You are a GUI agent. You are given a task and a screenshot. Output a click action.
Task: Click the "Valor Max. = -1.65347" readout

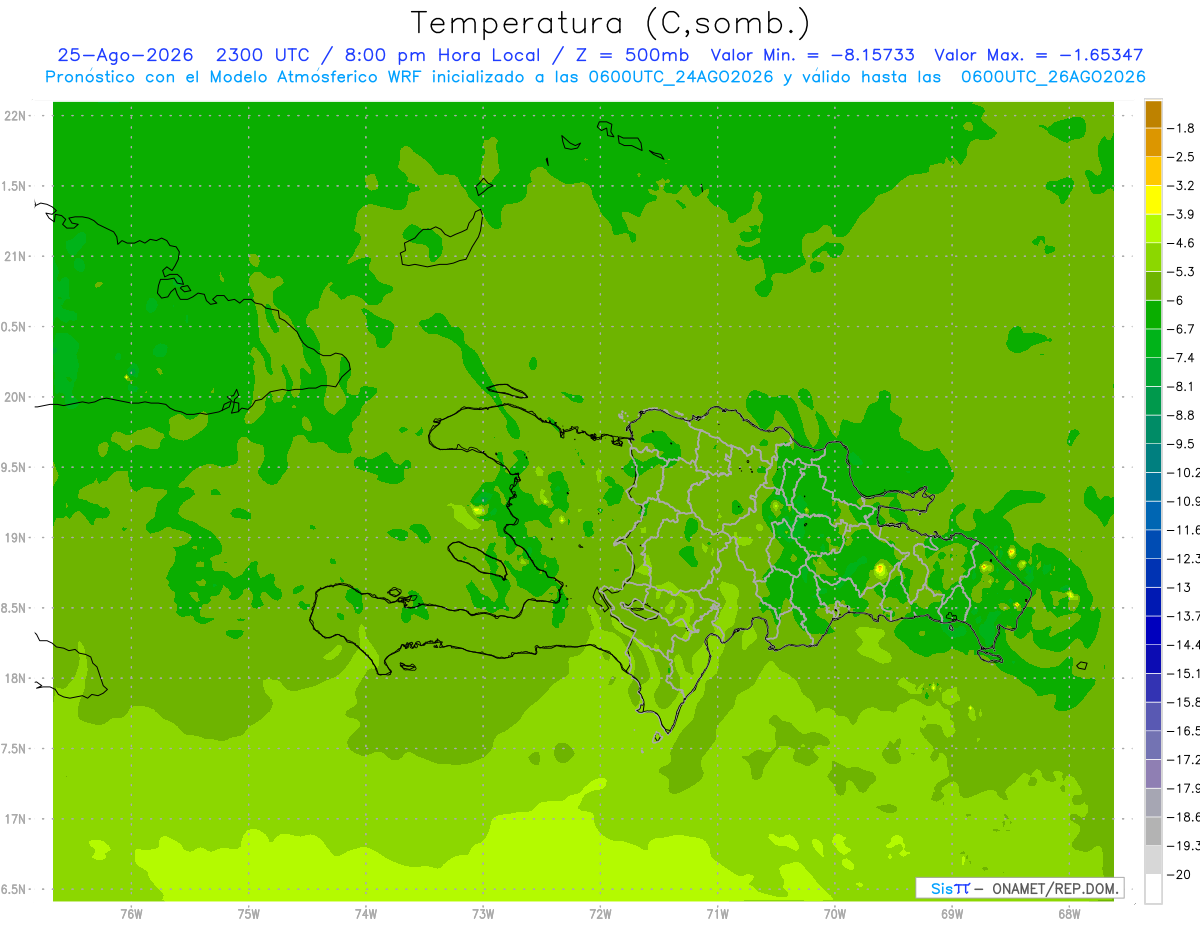pos(1038,56)
